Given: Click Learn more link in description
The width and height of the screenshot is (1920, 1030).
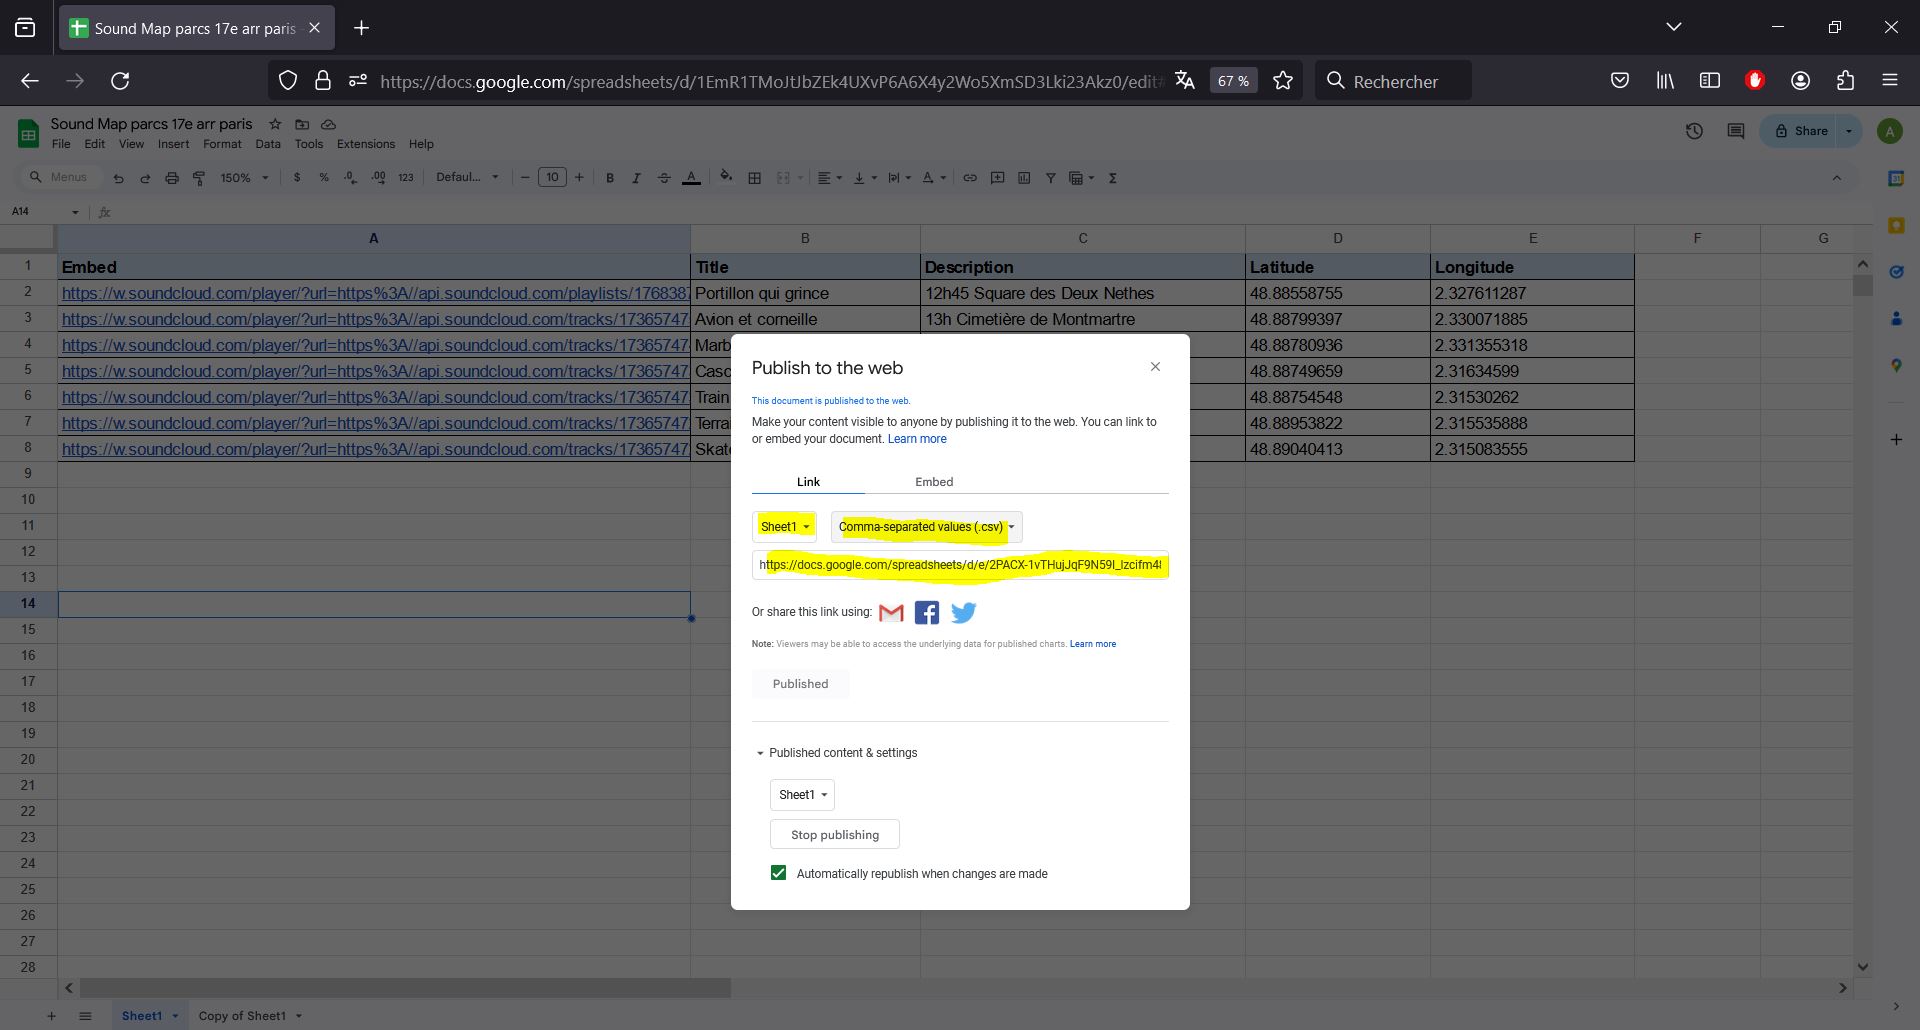Looking at the screenshot, I should pos(917,439).
